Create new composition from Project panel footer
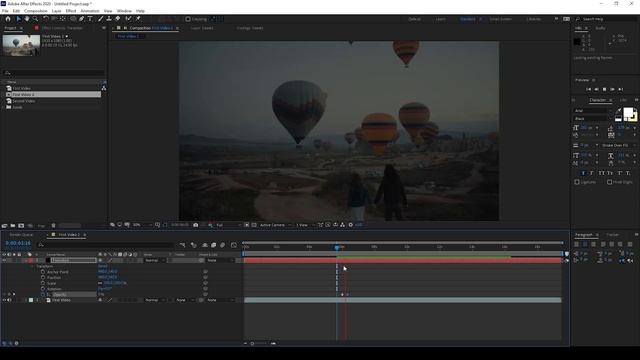 click(21, 225)
